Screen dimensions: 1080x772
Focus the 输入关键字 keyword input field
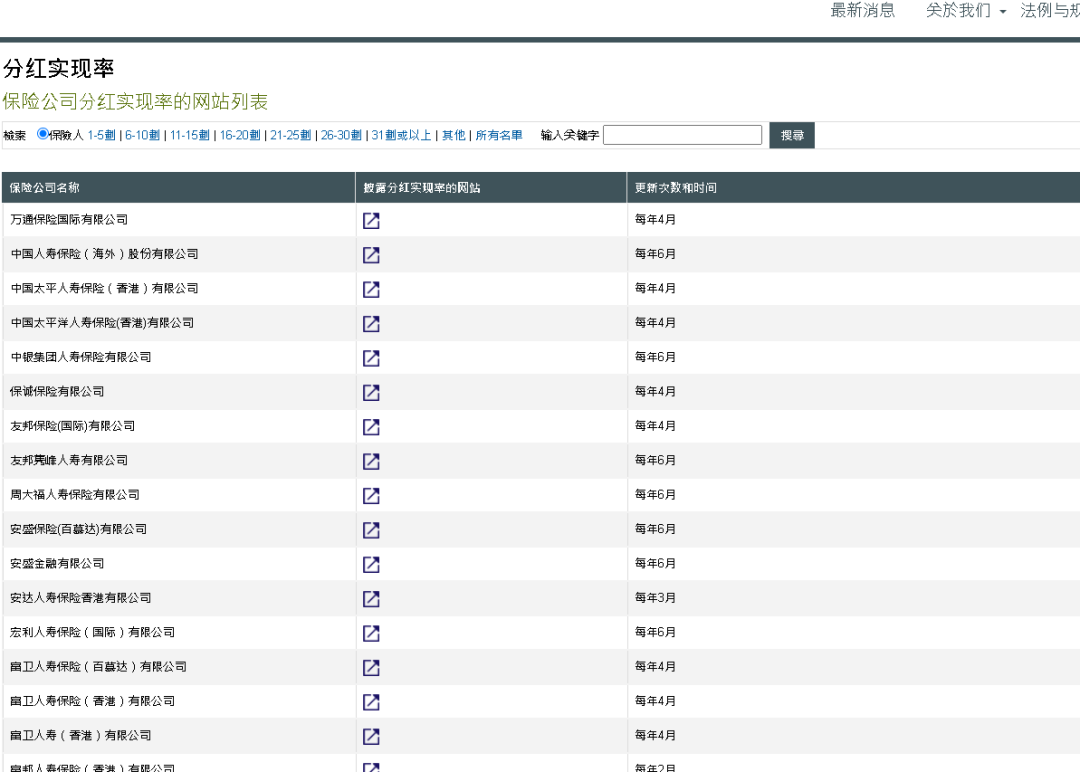(682, 135)
